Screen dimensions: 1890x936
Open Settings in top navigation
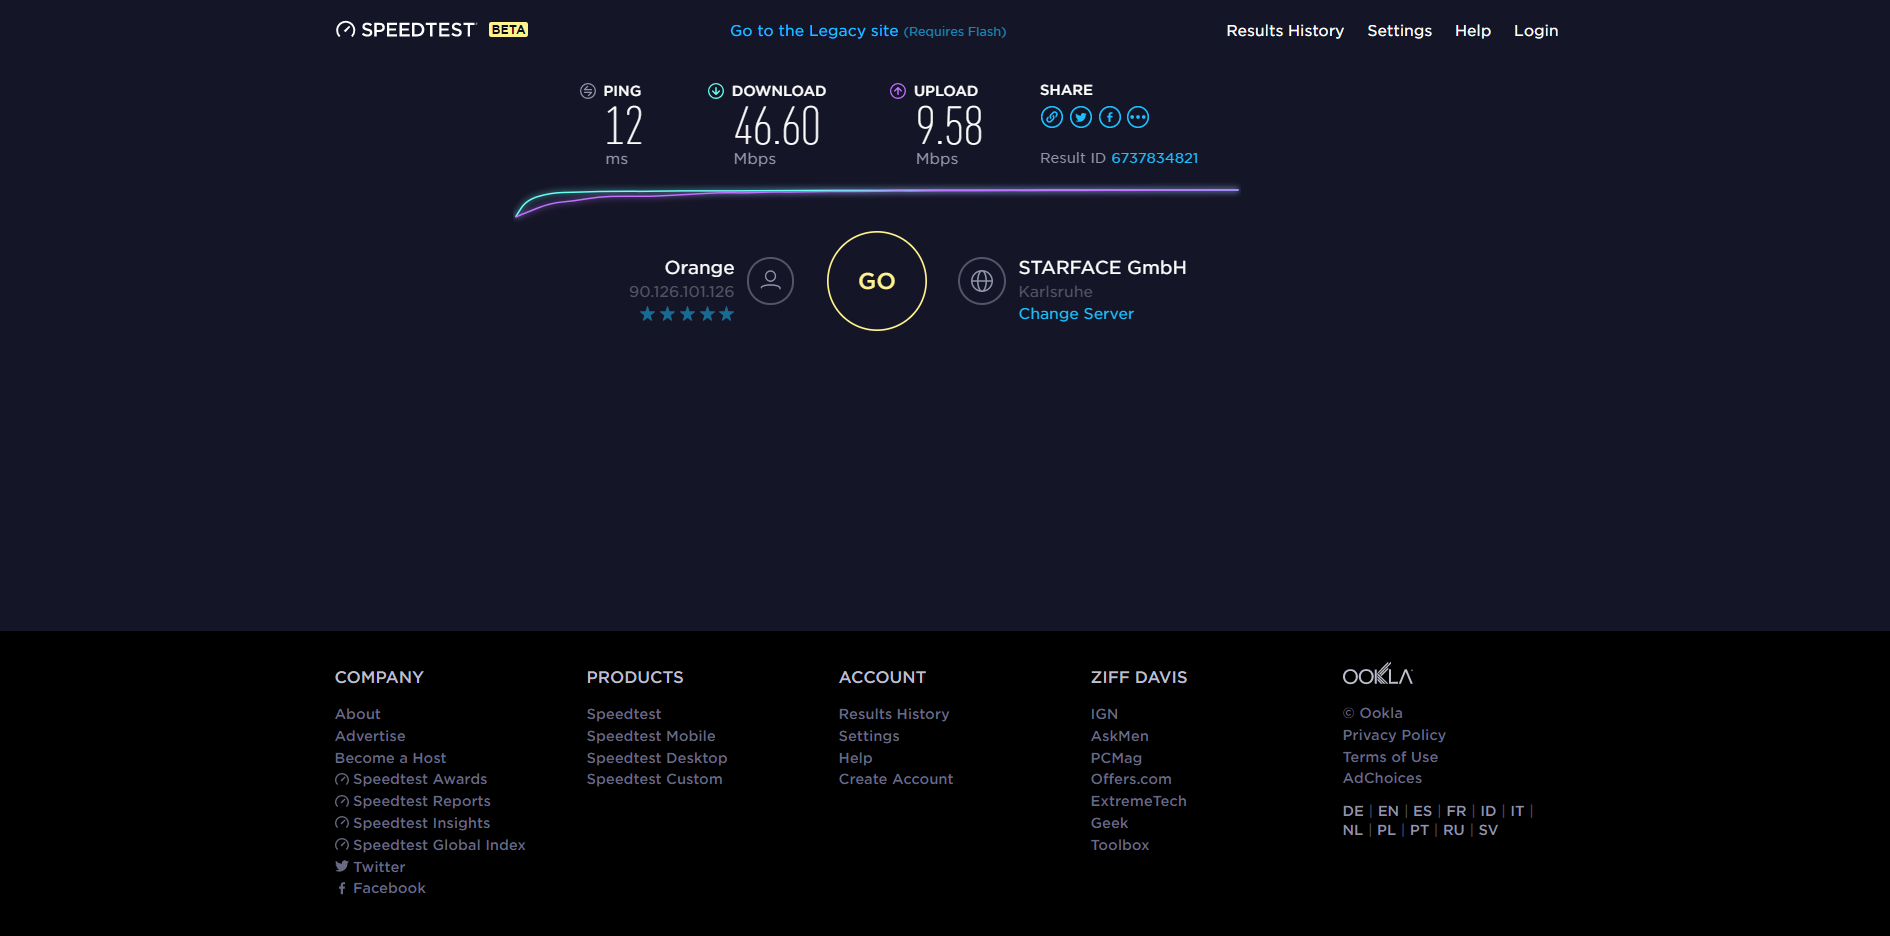(x=1399, y=31)
